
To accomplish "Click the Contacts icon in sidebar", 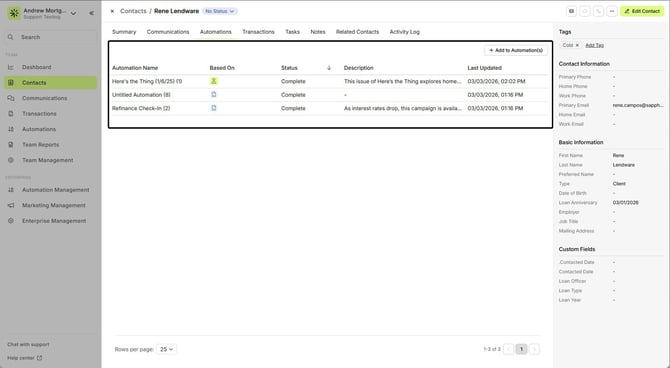I will tap(11, 82).
